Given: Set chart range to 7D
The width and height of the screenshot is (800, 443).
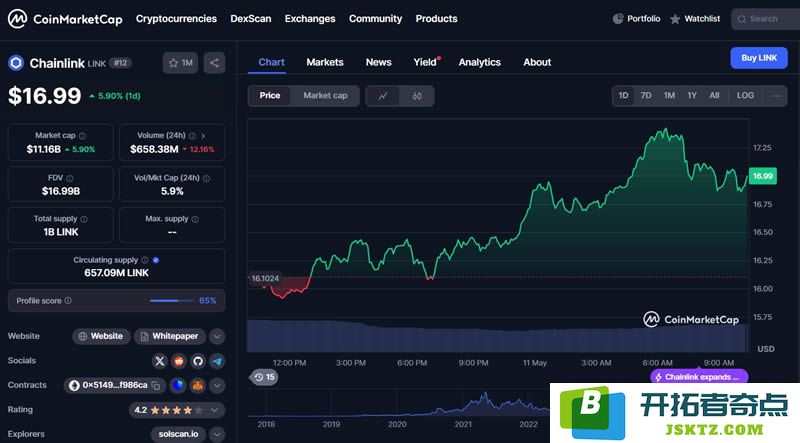Looking at the screenshot, I should click(x=646, y=95).
